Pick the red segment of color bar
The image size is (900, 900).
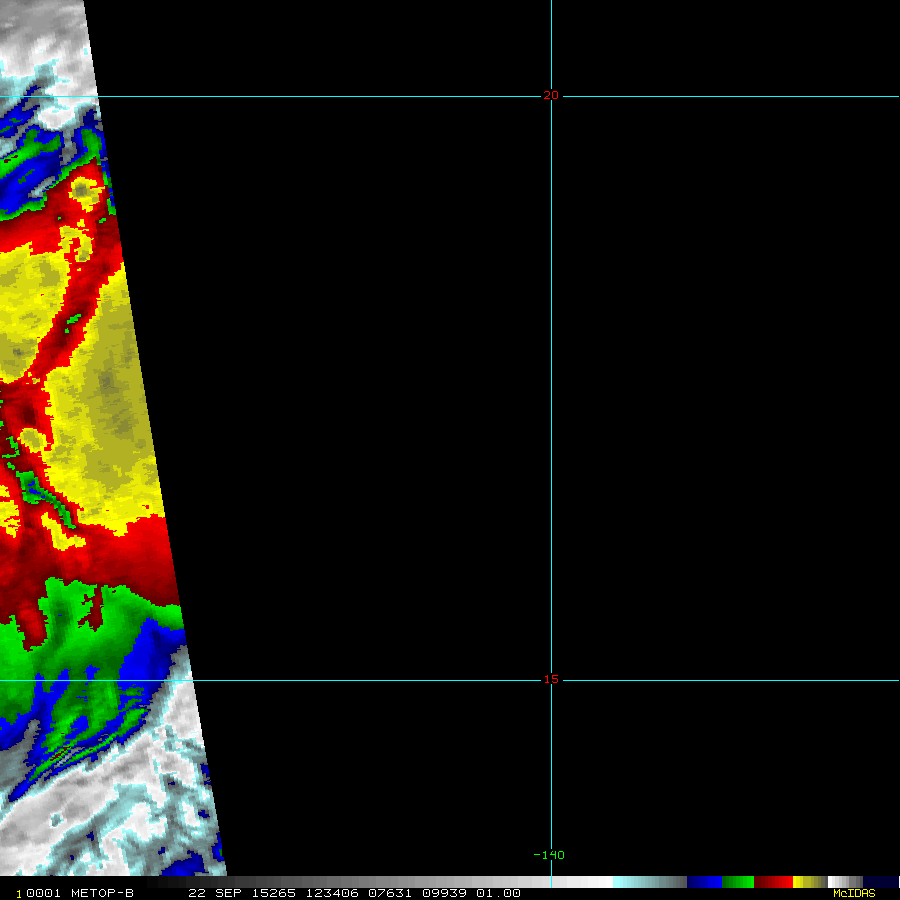773,882
